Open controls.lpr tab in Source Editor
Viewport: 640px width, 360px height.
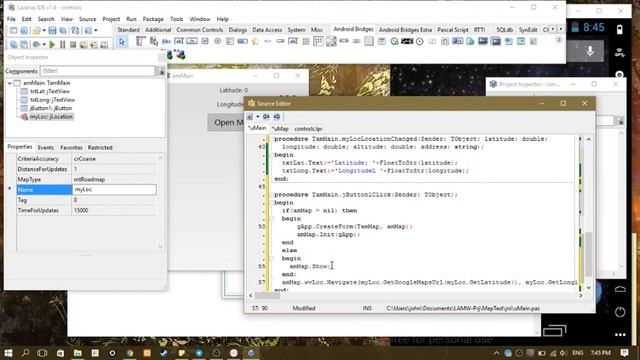(308, 129)
